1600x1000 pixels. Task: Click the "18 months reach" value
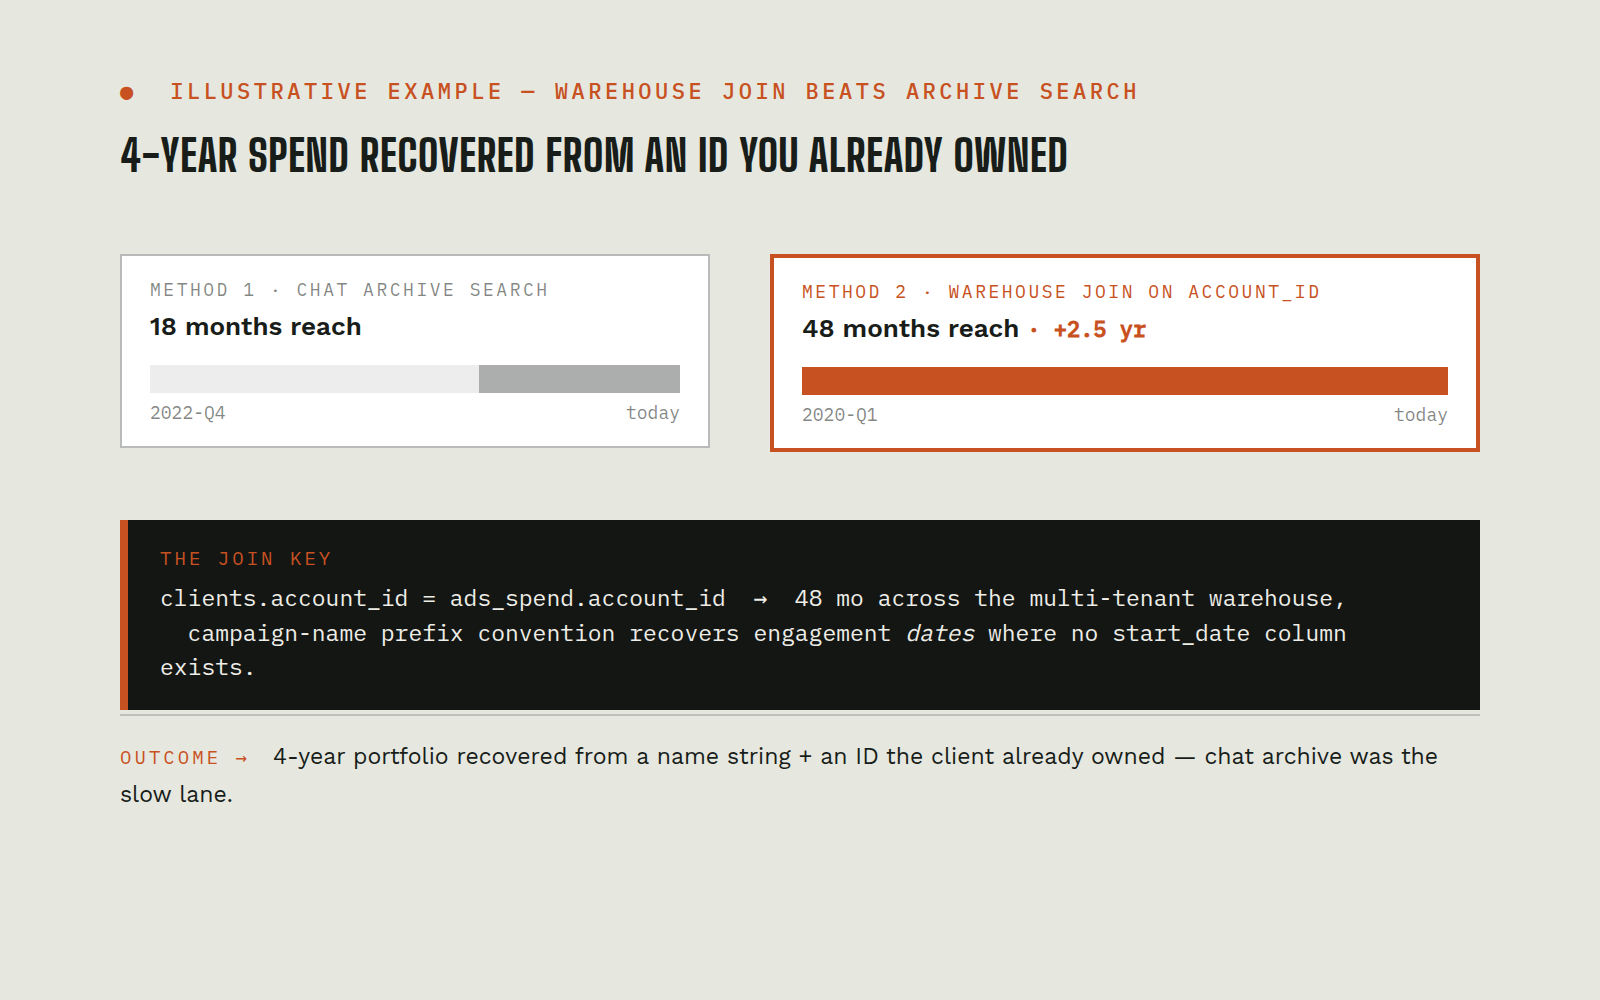[255, 327]
